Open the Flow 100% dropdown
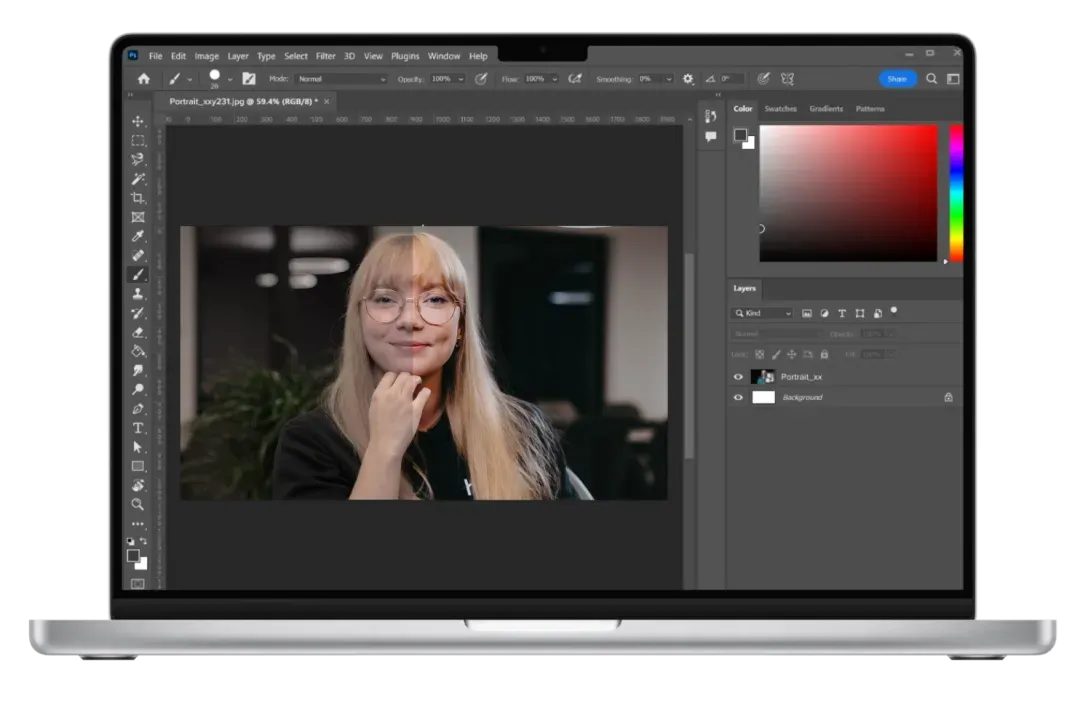The width and height of the screenshot is (1080, 715). click(x=554, y=79)
